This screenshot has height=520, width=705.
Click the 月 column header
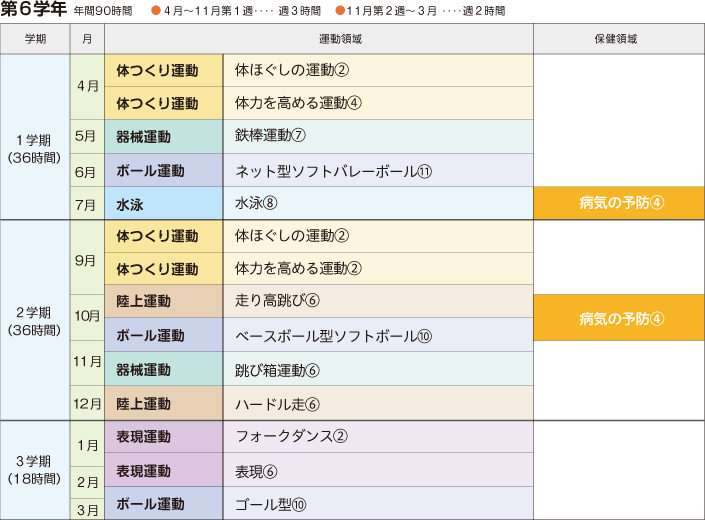[87, 39]
